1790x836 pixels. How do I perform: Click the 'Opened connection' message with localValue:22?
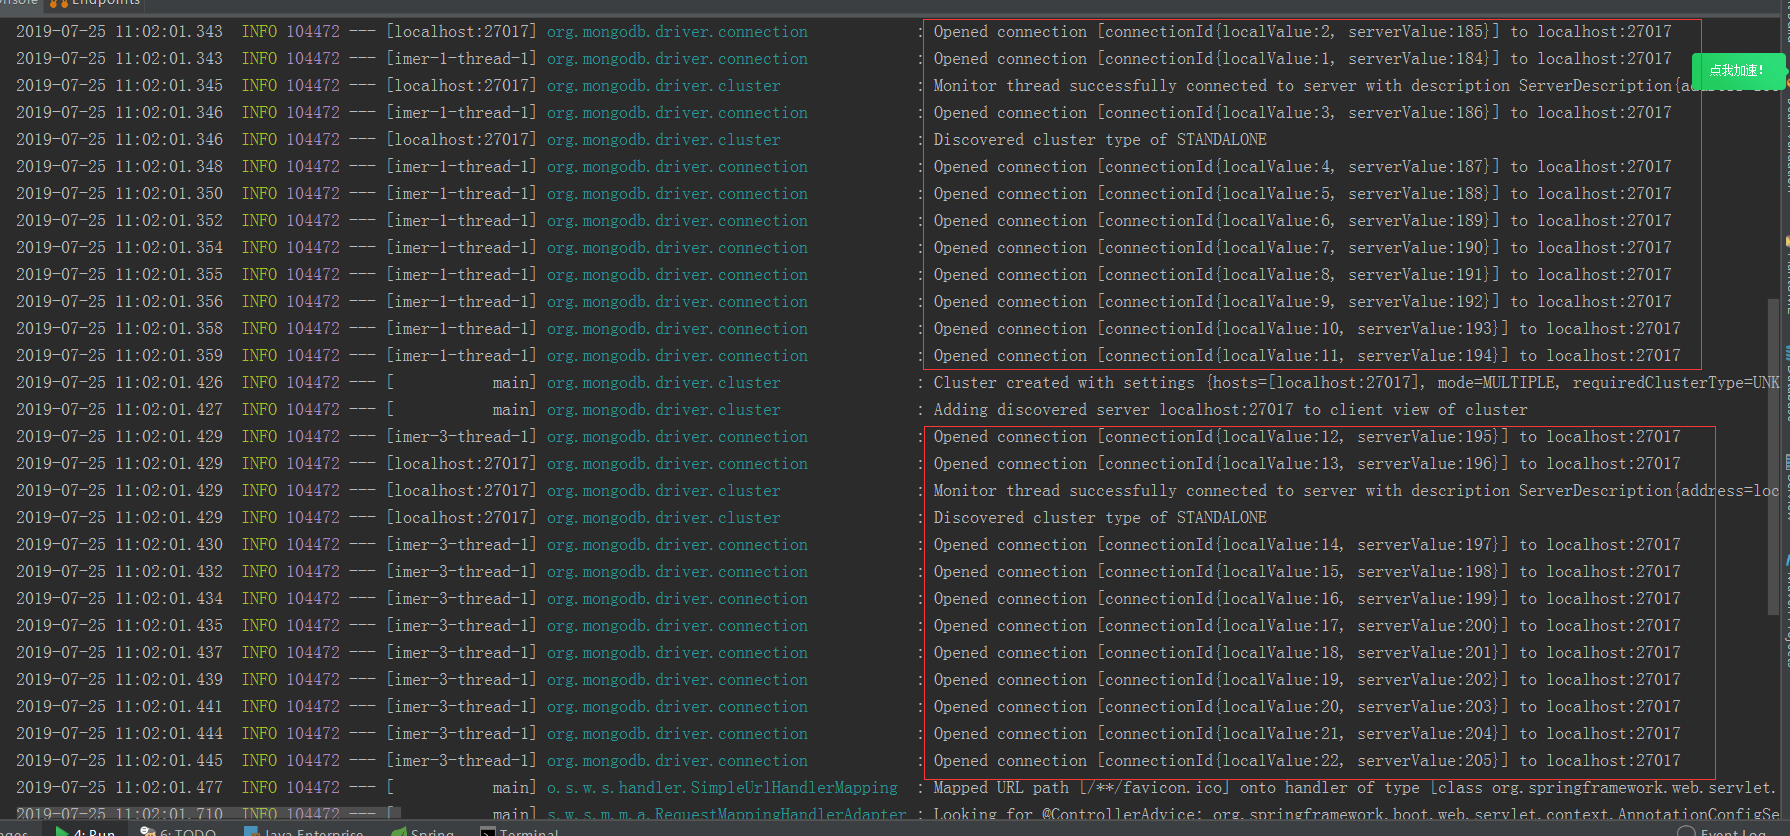1307,761
